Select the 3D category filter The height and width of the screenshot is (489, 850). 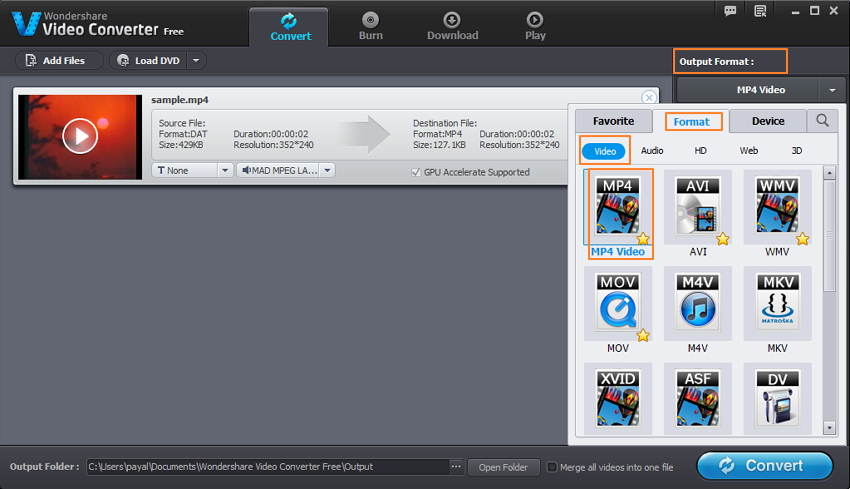click(x=796, y=151)
